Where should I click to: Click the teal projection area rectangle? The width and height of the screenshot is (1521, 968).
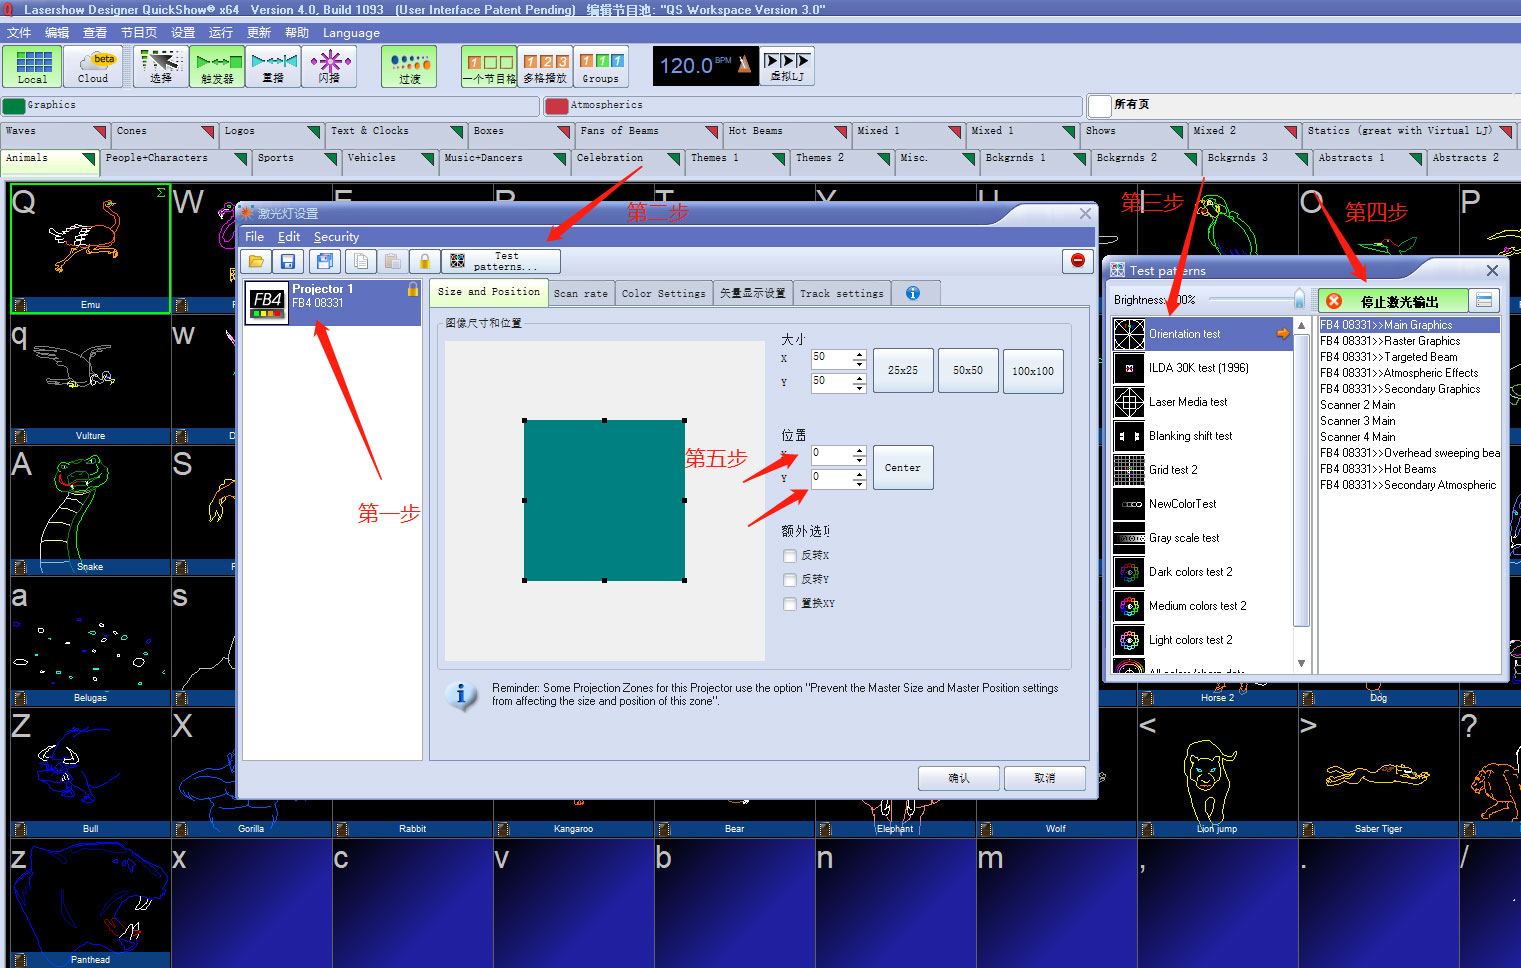[x=604, y=500]
